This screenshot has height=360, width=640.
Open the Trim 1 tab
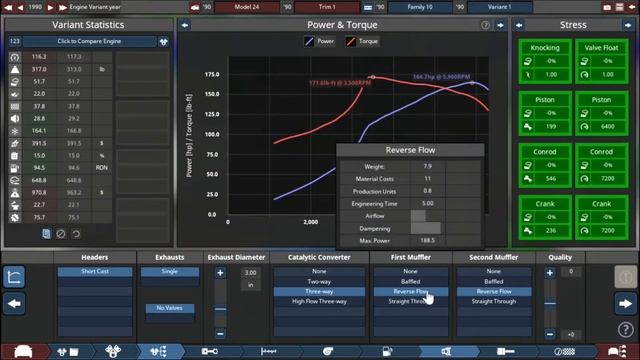[327, 7]
